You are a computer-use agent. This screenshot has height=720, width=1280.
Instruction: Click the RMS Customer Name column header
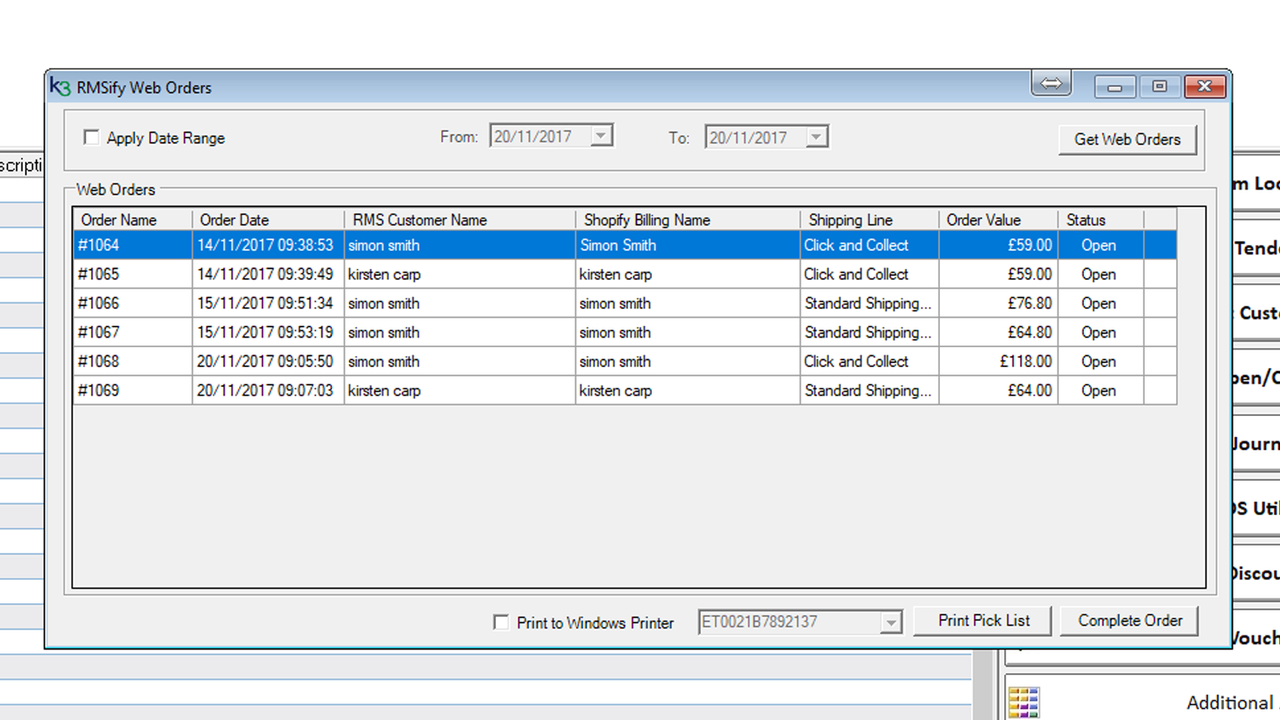[x=460, y=220]
